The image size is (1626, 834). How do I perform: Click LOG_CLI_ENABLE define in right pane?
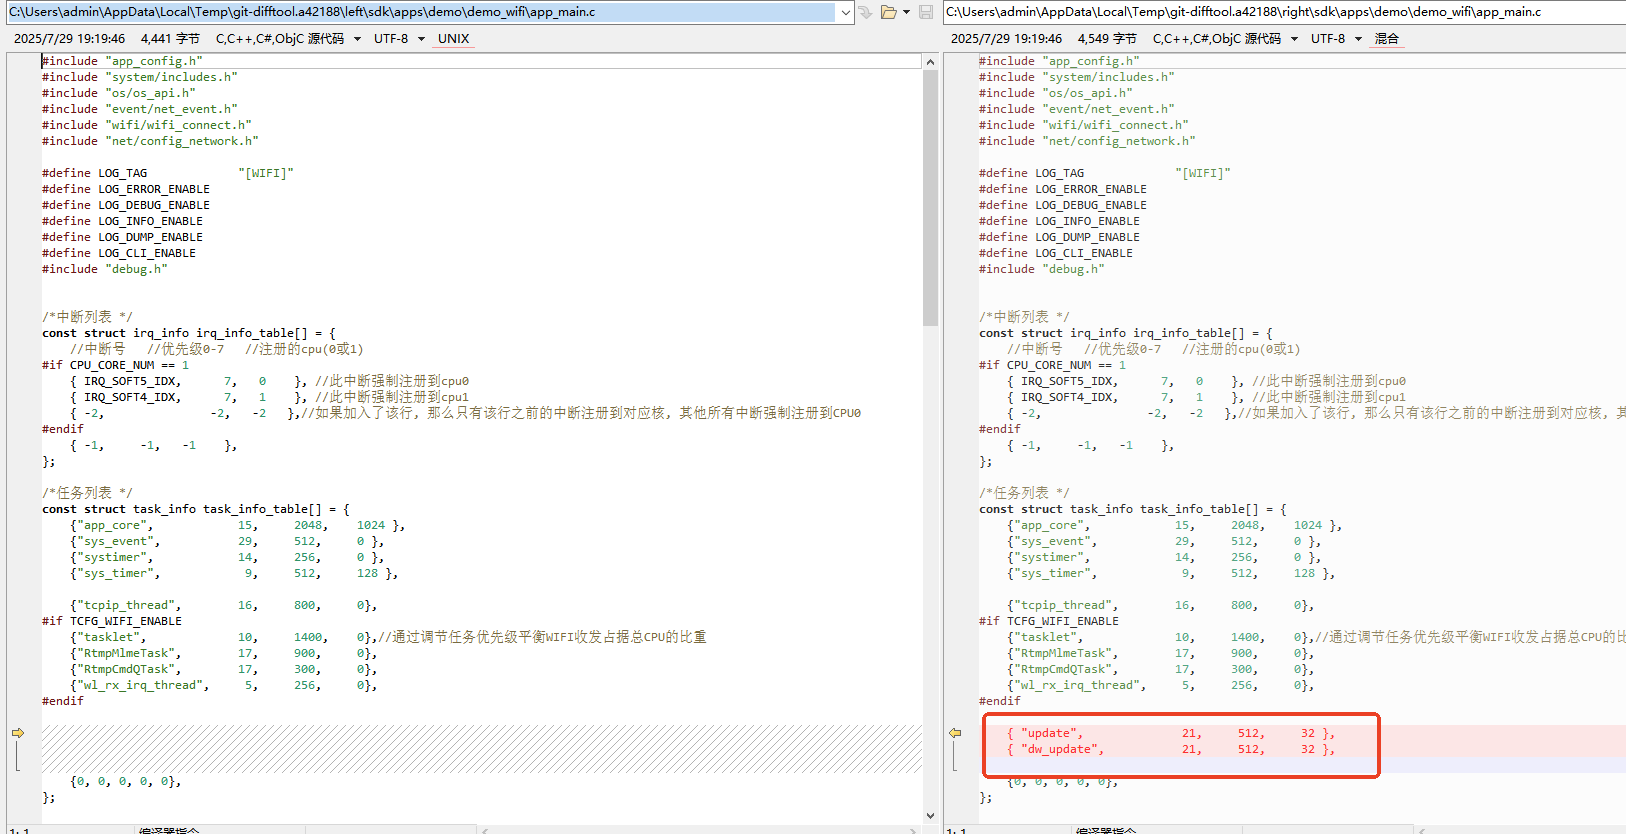point(1056,253)
